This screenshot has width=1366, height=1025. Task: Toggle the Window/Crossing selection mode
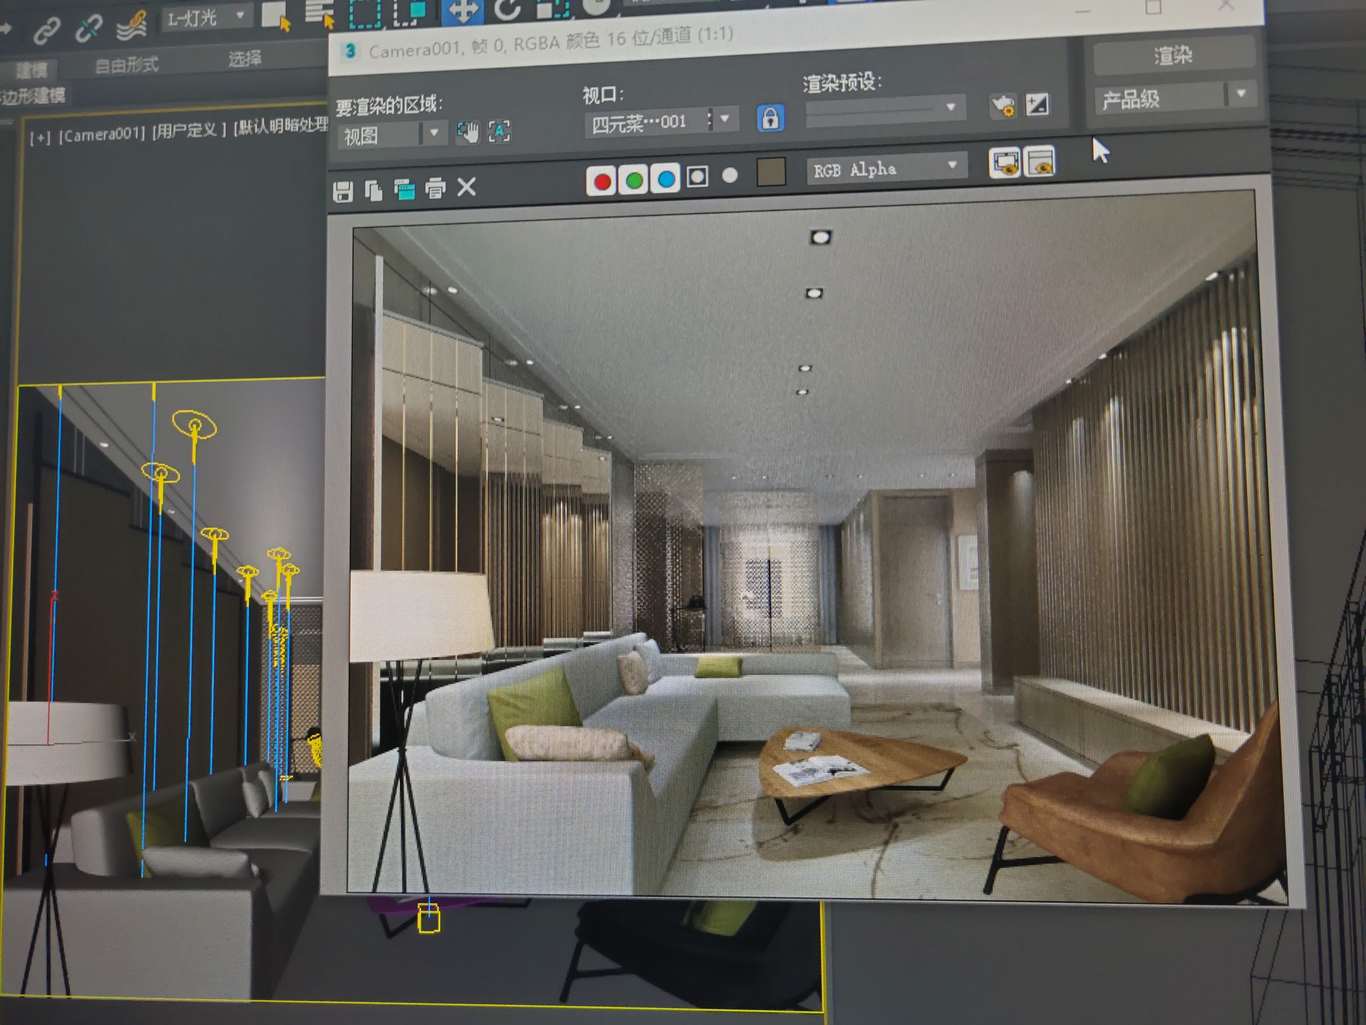[411, 10]
